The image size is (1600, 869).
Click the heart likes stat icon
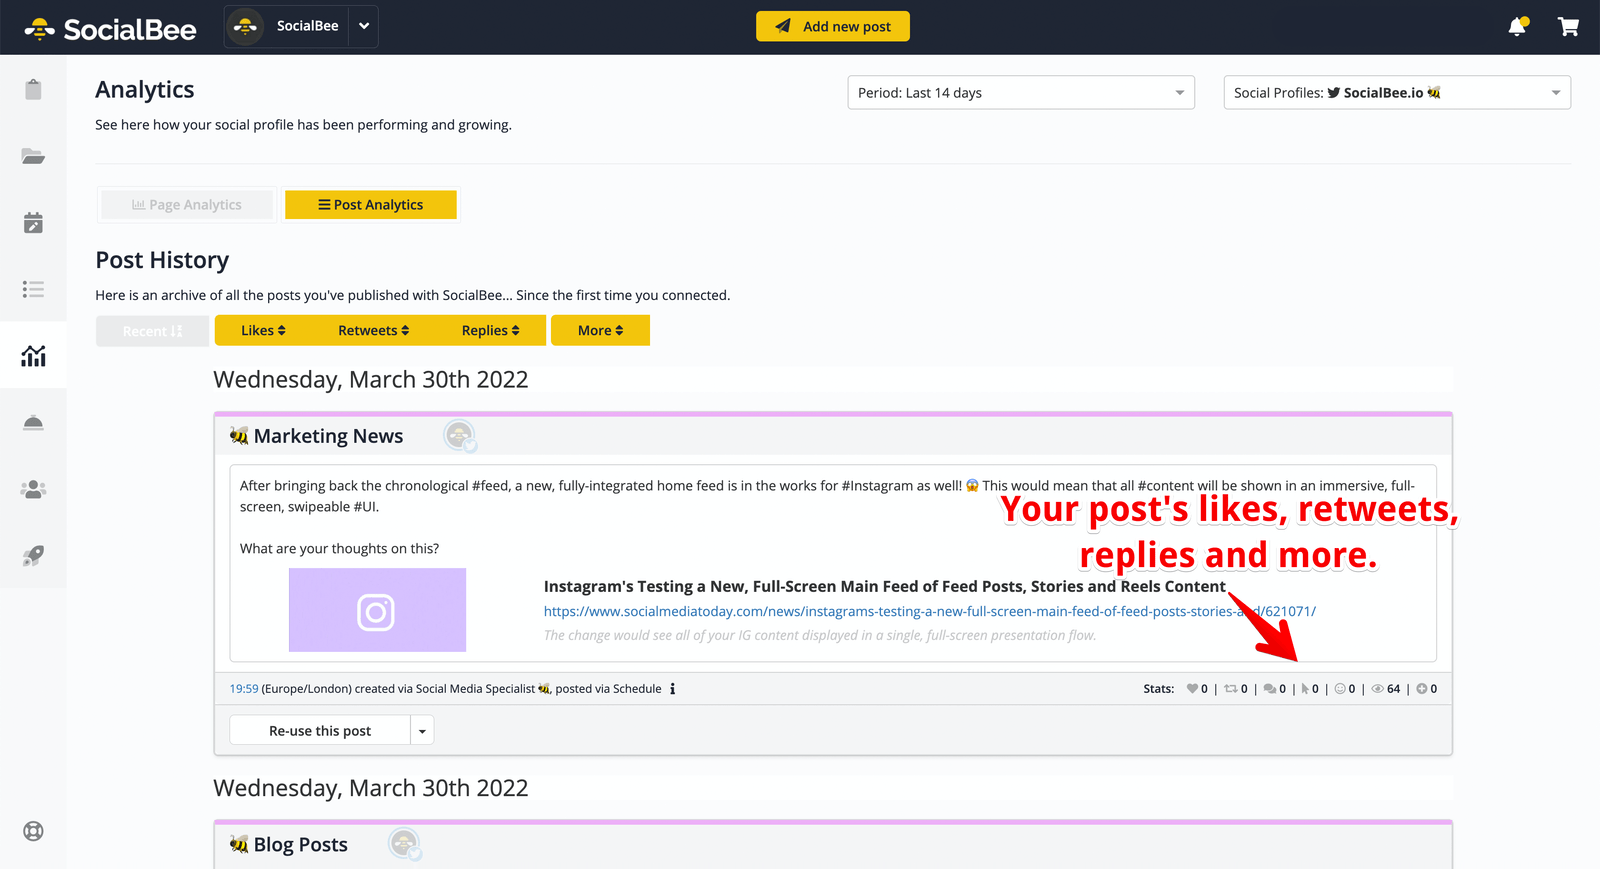coord(1192,688)
